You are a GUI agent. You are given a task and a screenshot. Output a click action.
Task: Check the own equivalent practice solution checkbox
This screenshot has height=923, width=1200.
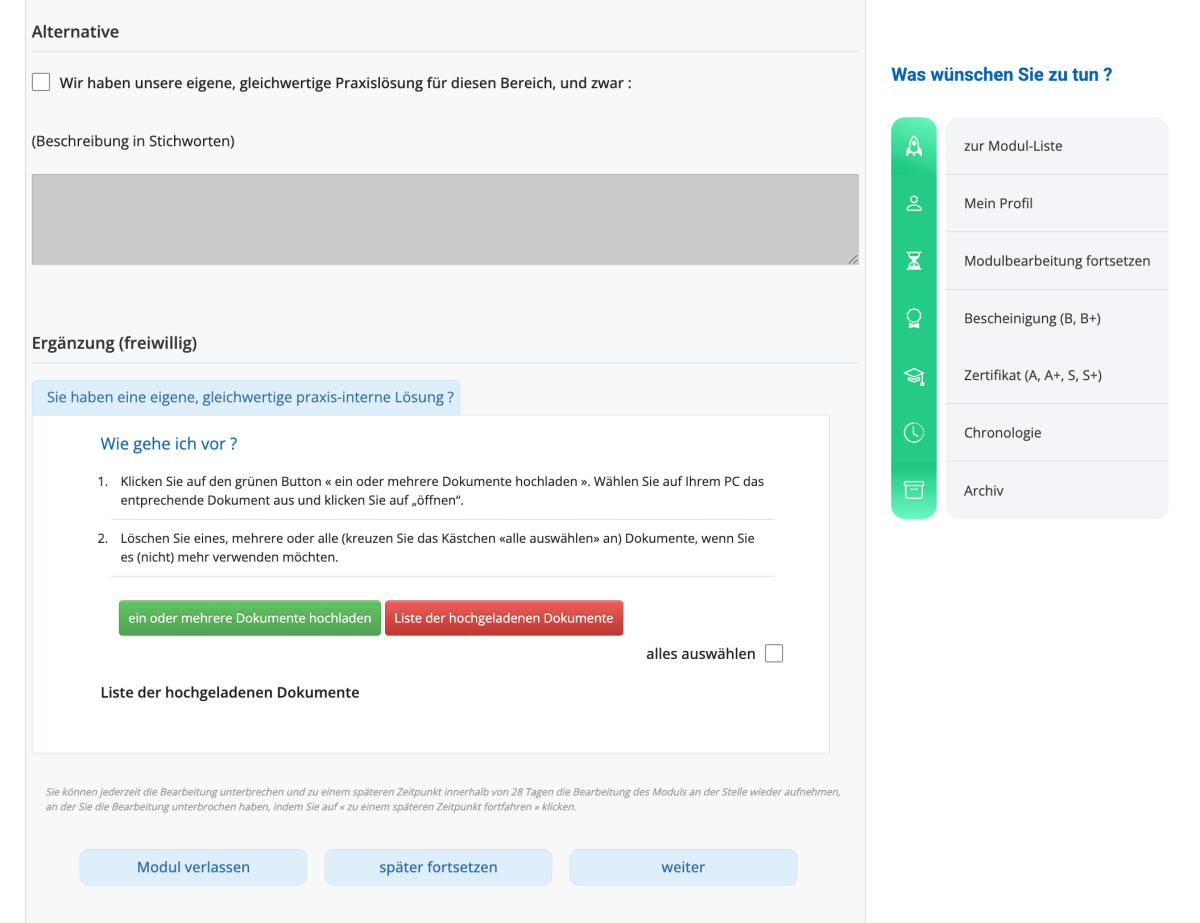(x=41, y=82)
